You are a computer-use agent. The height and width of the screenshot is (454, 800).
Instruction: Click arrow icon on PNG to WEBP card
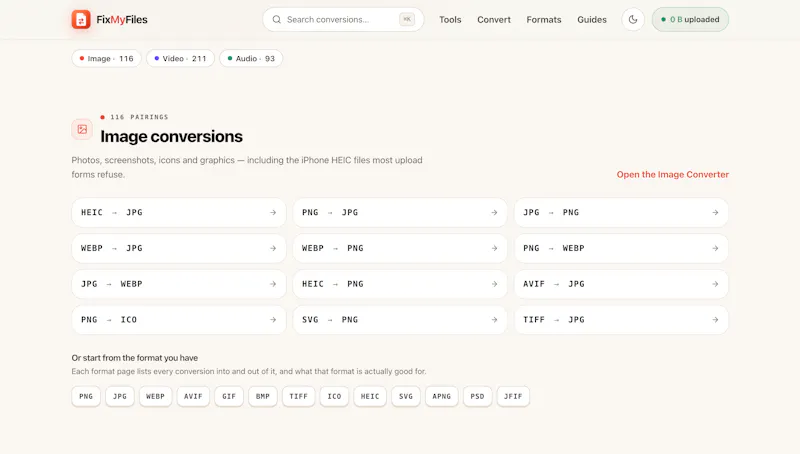715,248
